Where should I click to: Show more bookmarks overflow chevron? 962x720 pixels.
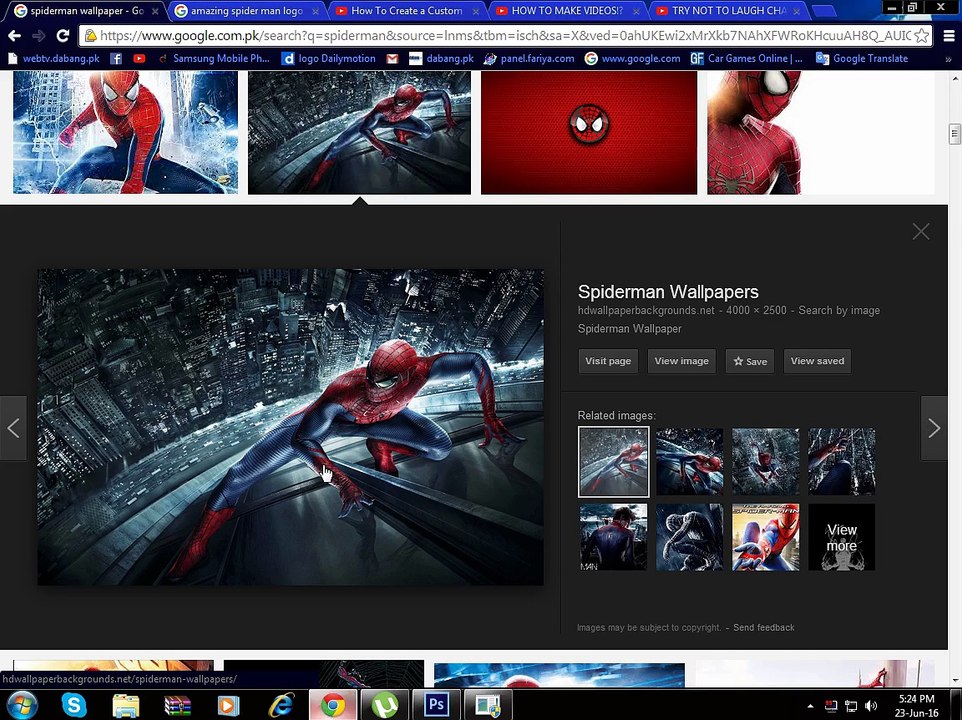click(948, 59)
